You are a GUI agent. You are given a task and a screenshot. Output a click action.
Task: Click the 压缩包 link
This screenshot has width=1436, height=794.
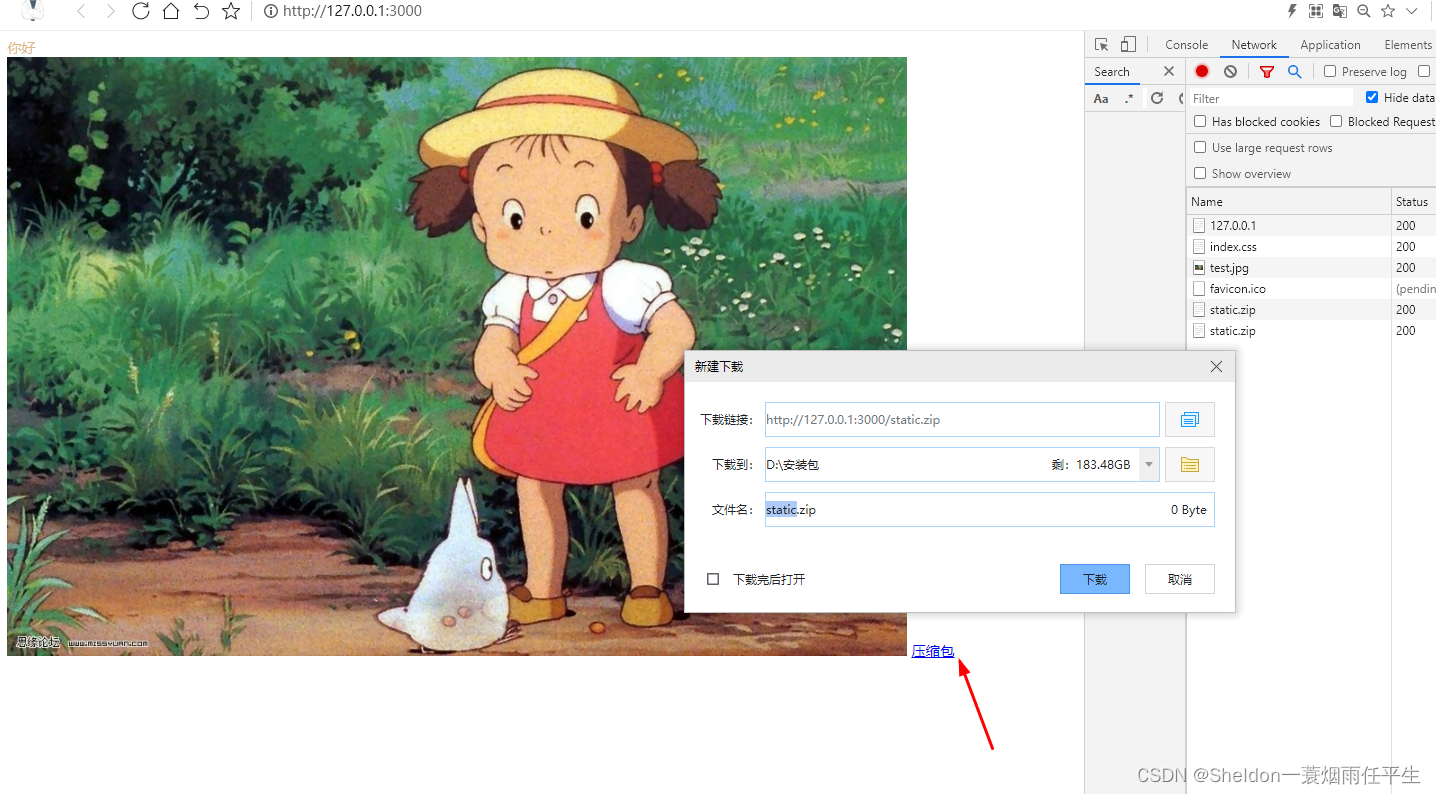tap(933, 651)
